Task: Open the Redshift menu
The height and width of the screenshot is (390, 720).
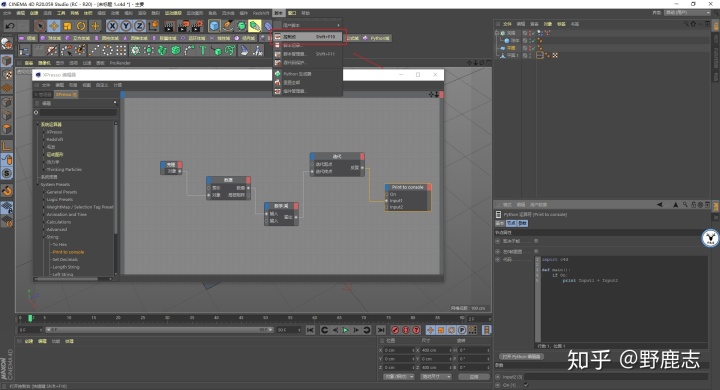Action: 261,13
